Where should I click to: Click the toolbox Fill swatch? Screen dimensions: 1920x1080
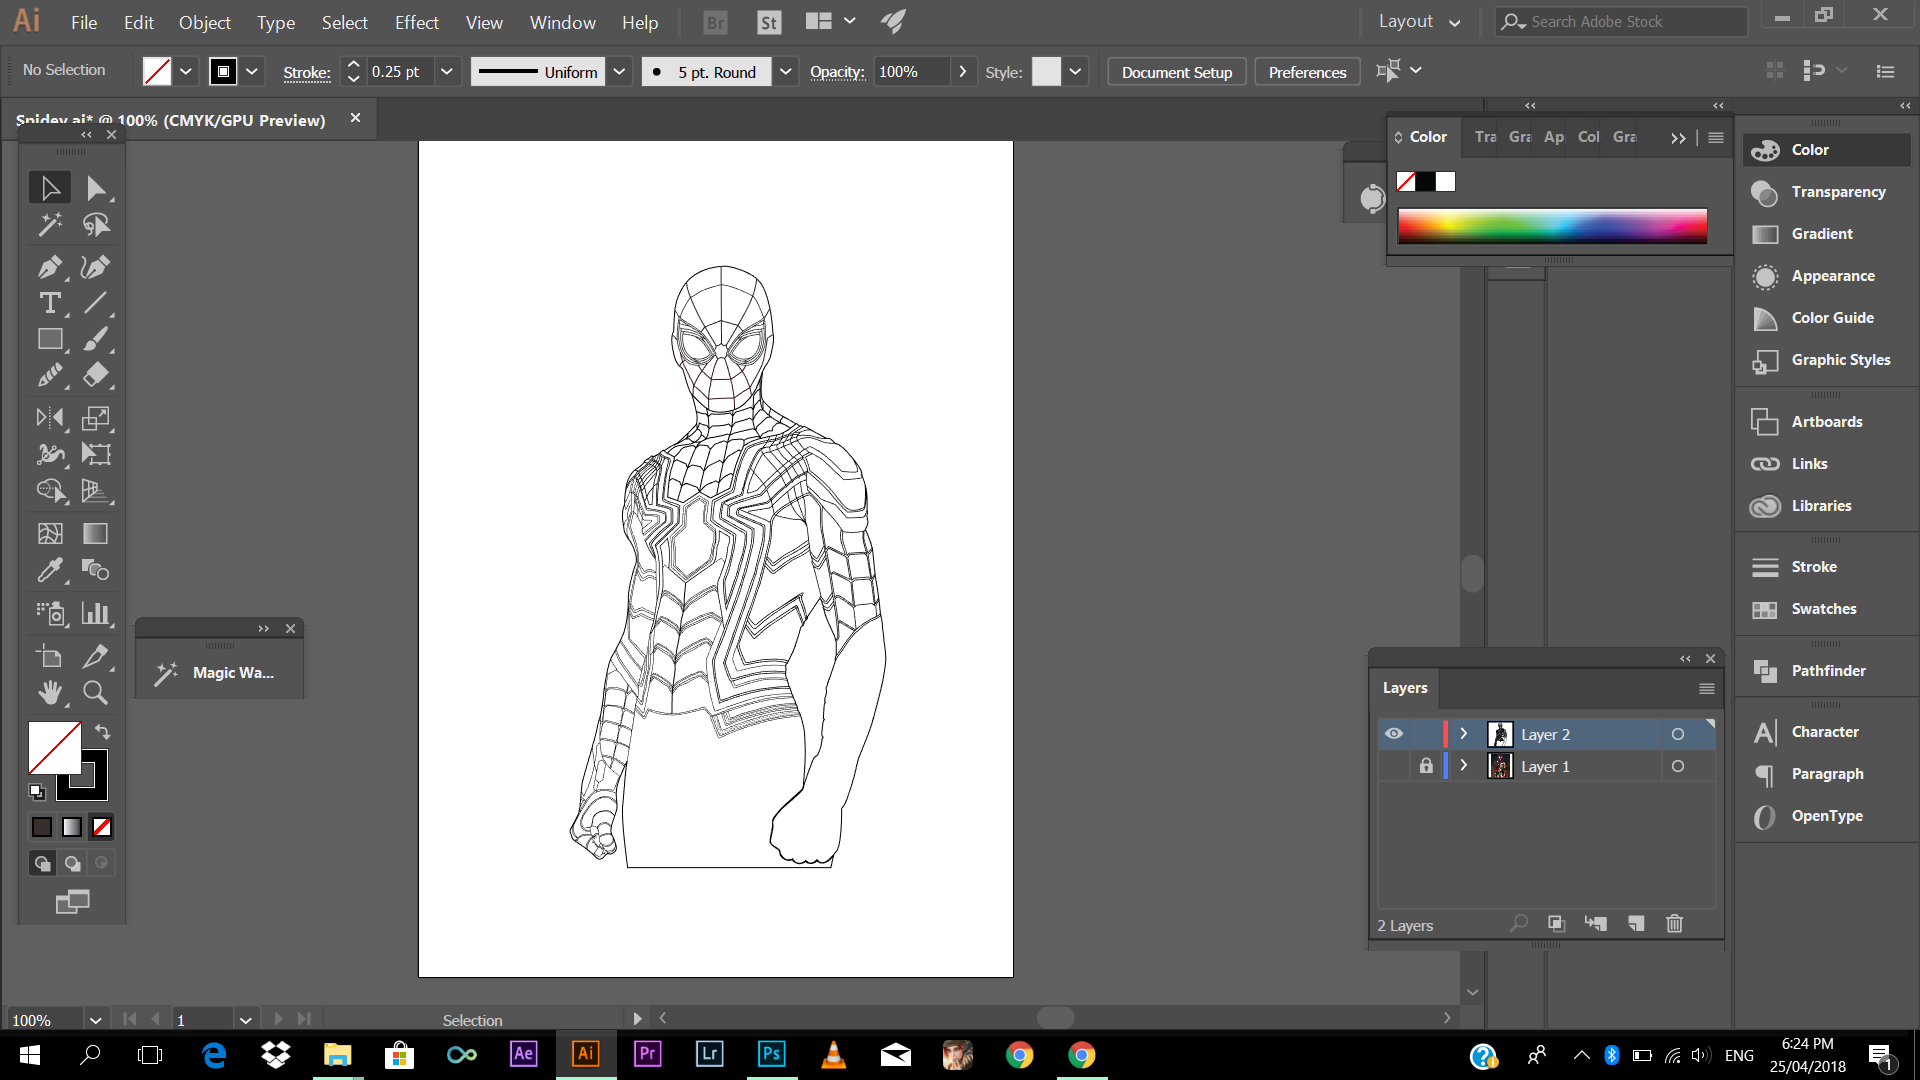(x=54, y=748)
